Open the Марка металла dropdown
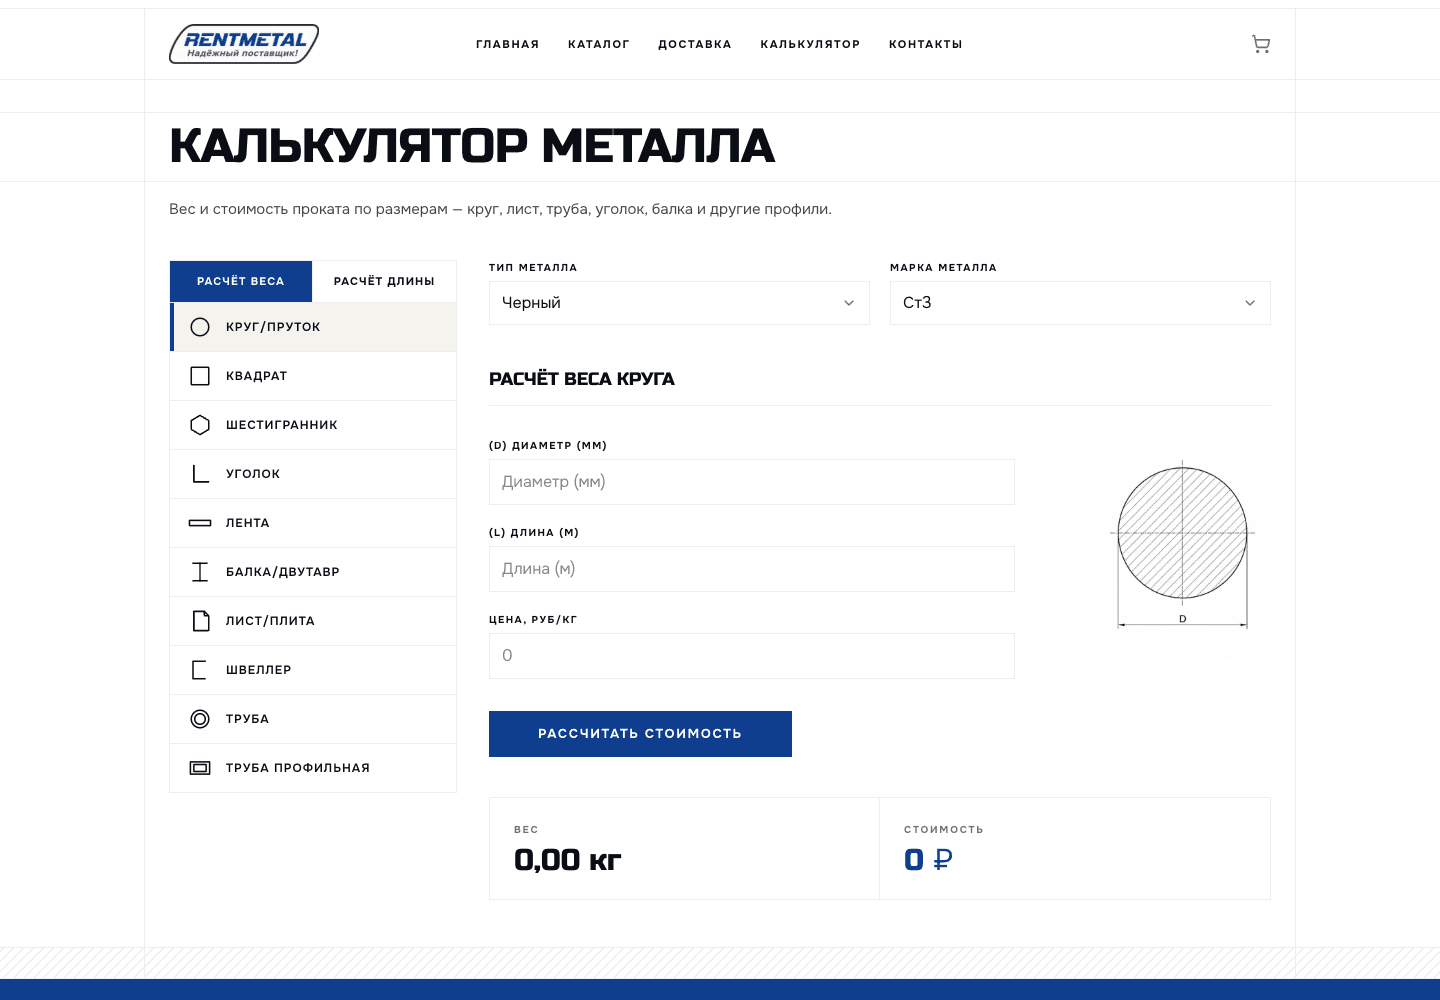 coord(1080,303)
